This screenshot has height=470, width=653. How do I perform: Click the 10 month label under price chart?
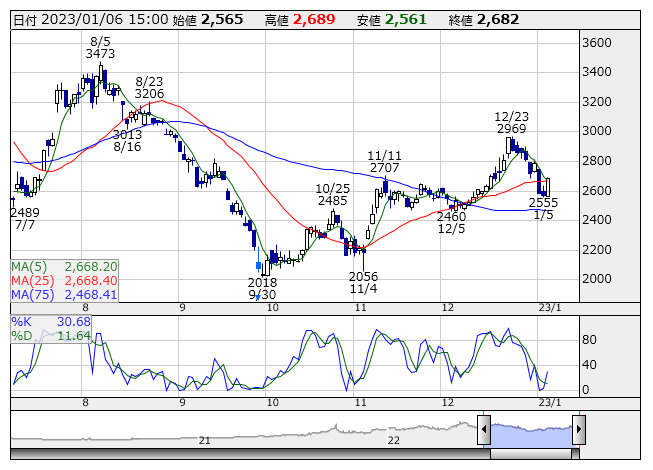[272, 308]
